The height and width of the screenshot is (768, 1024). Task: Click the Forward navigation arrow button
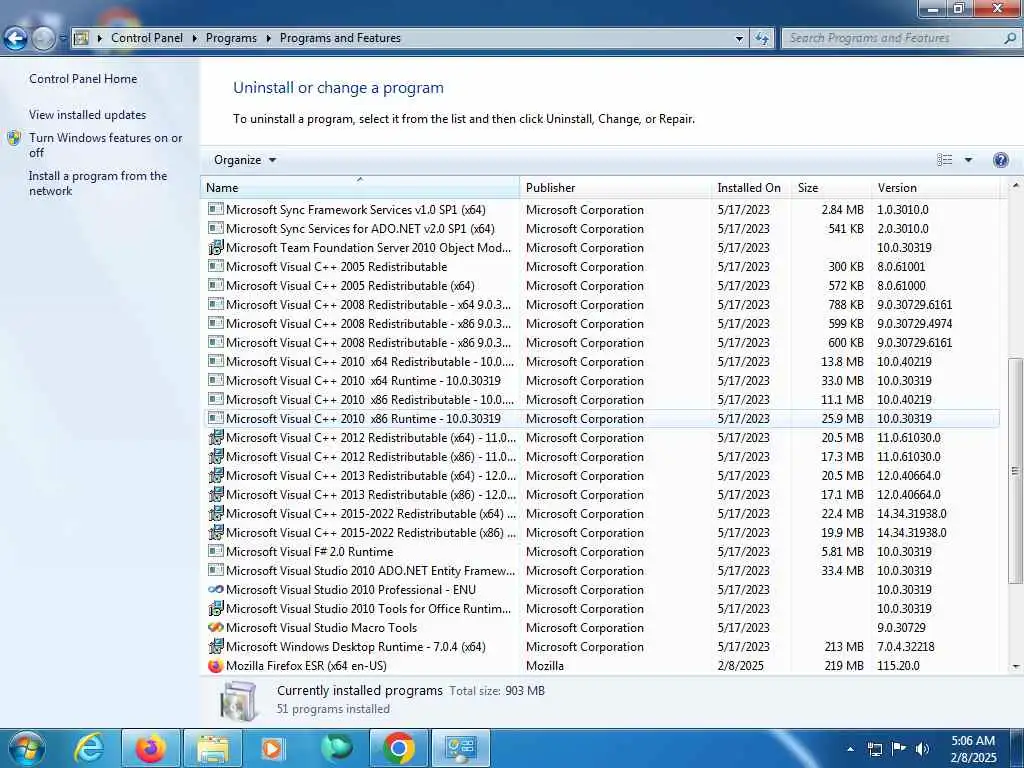coord(43,39)
